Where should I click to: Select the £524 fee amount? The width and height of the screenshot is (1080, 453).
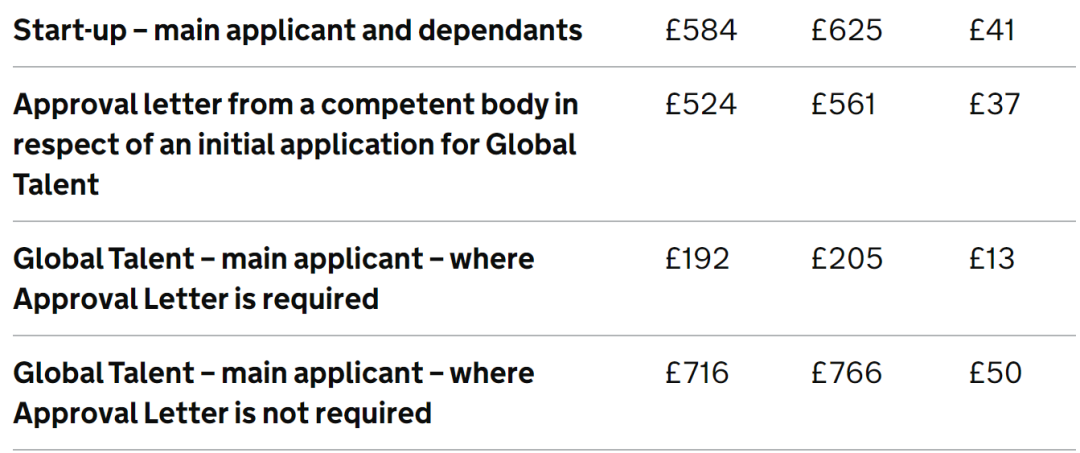[x=700, y=104]
